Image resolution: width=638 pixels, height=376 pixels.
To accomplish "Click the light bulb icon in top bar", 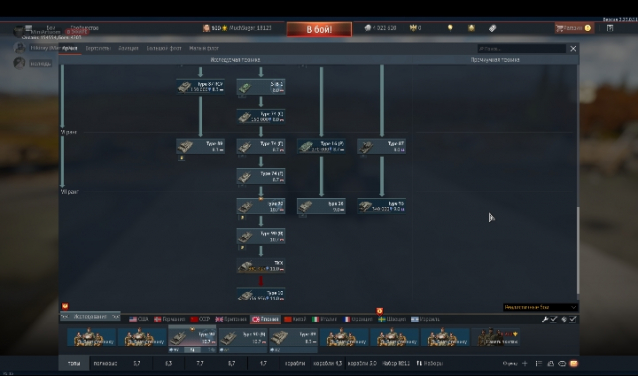I will 450,28.
